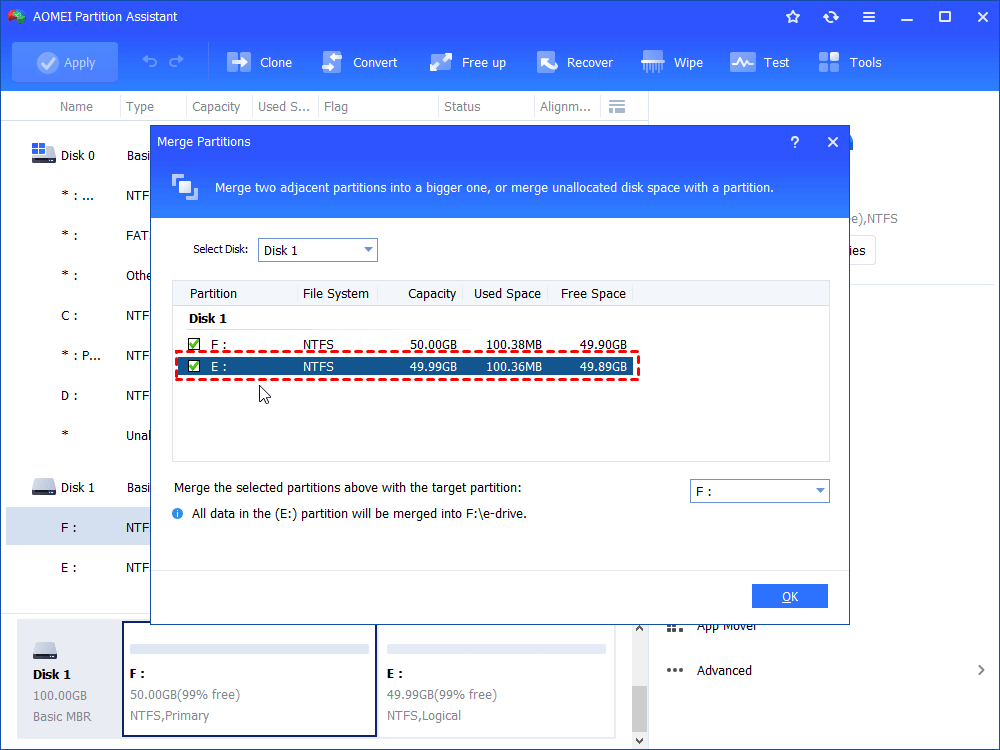
Task: Click the Partition column header in dialog
Action: 213,293
